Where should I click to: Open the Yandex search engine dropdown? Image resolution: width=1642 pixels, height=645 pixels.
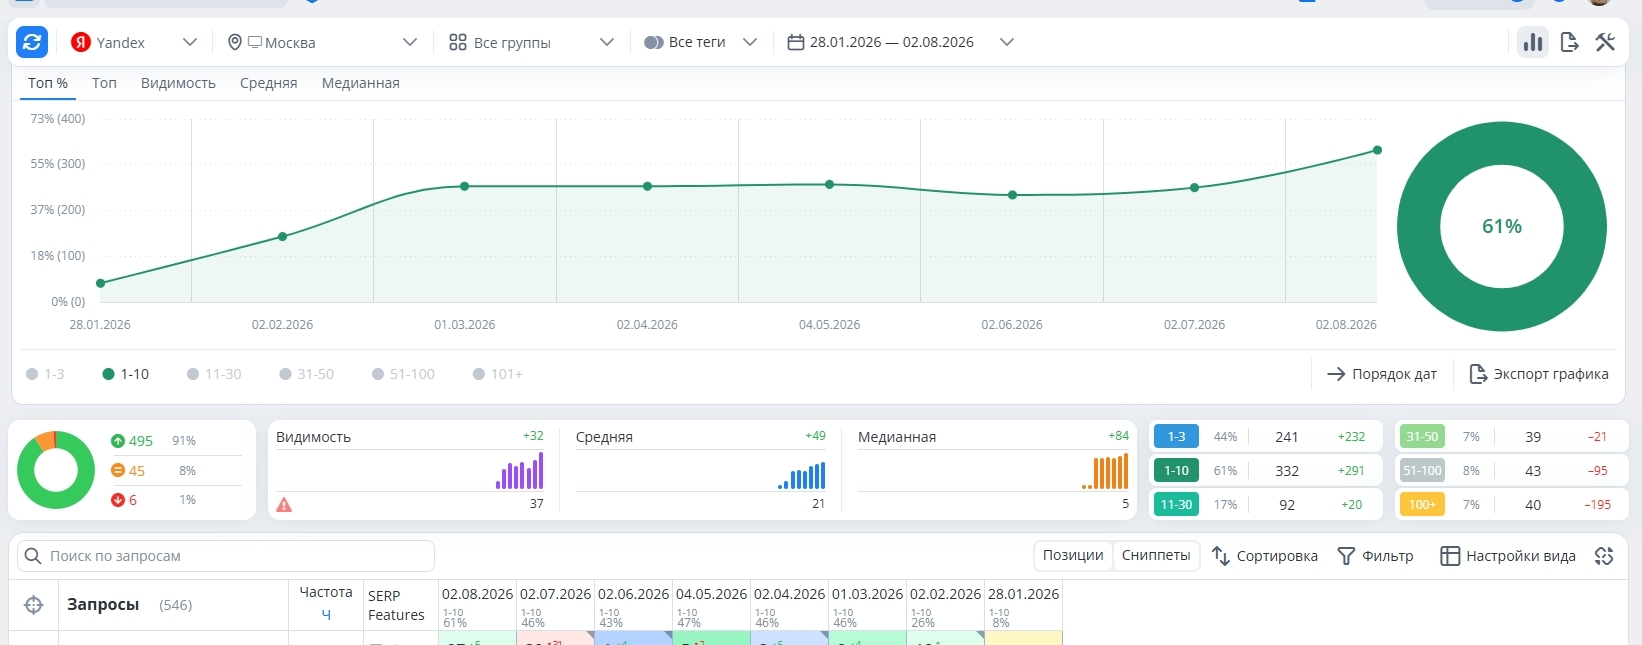click(x=134, y=42)
